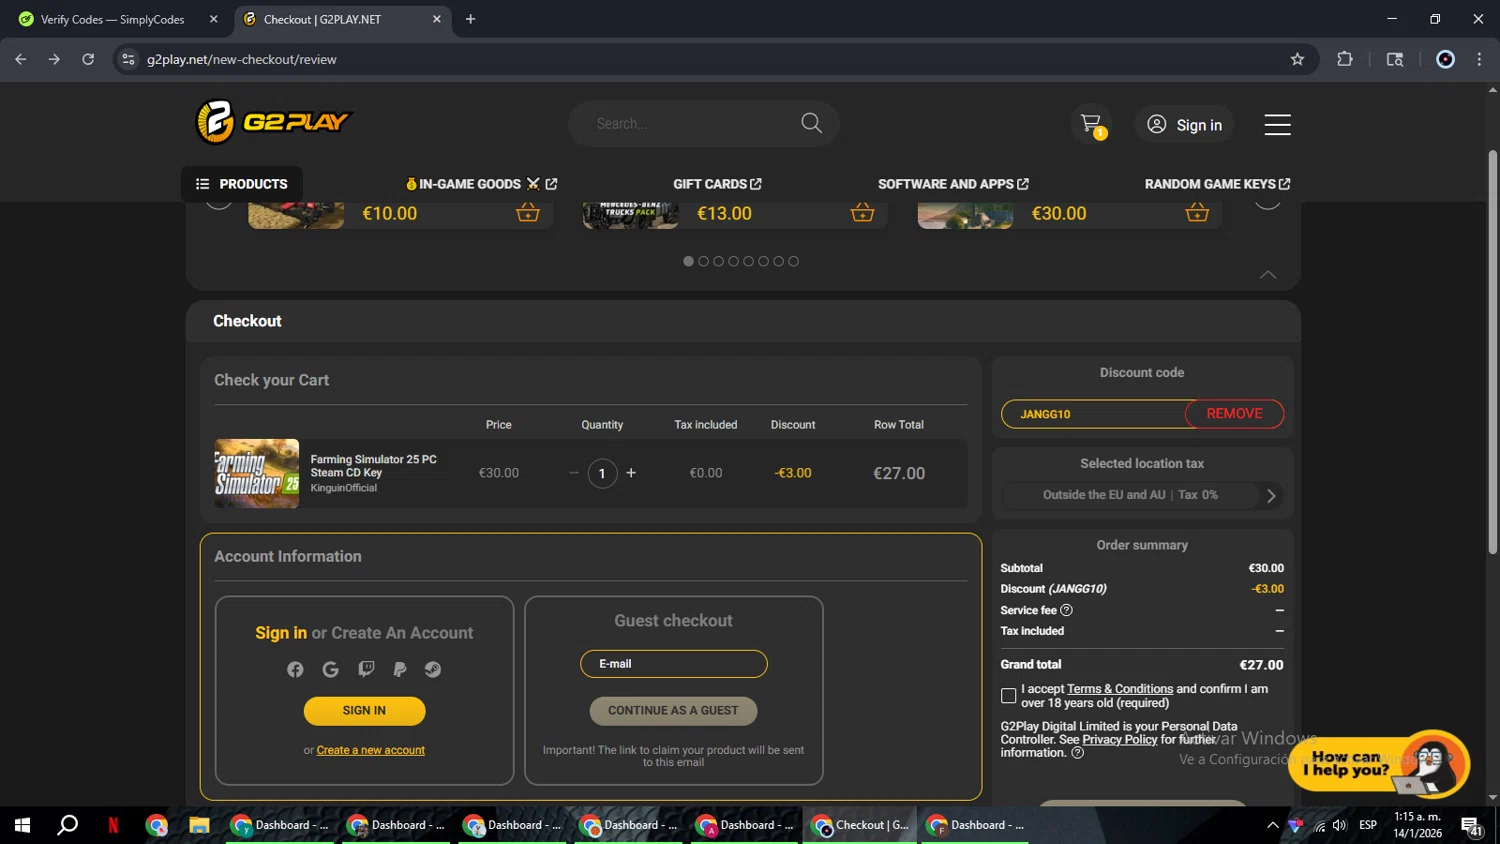Open Chrome three-dot menu
This screenshot has height=844, width=1500.
click(1480, 59)
